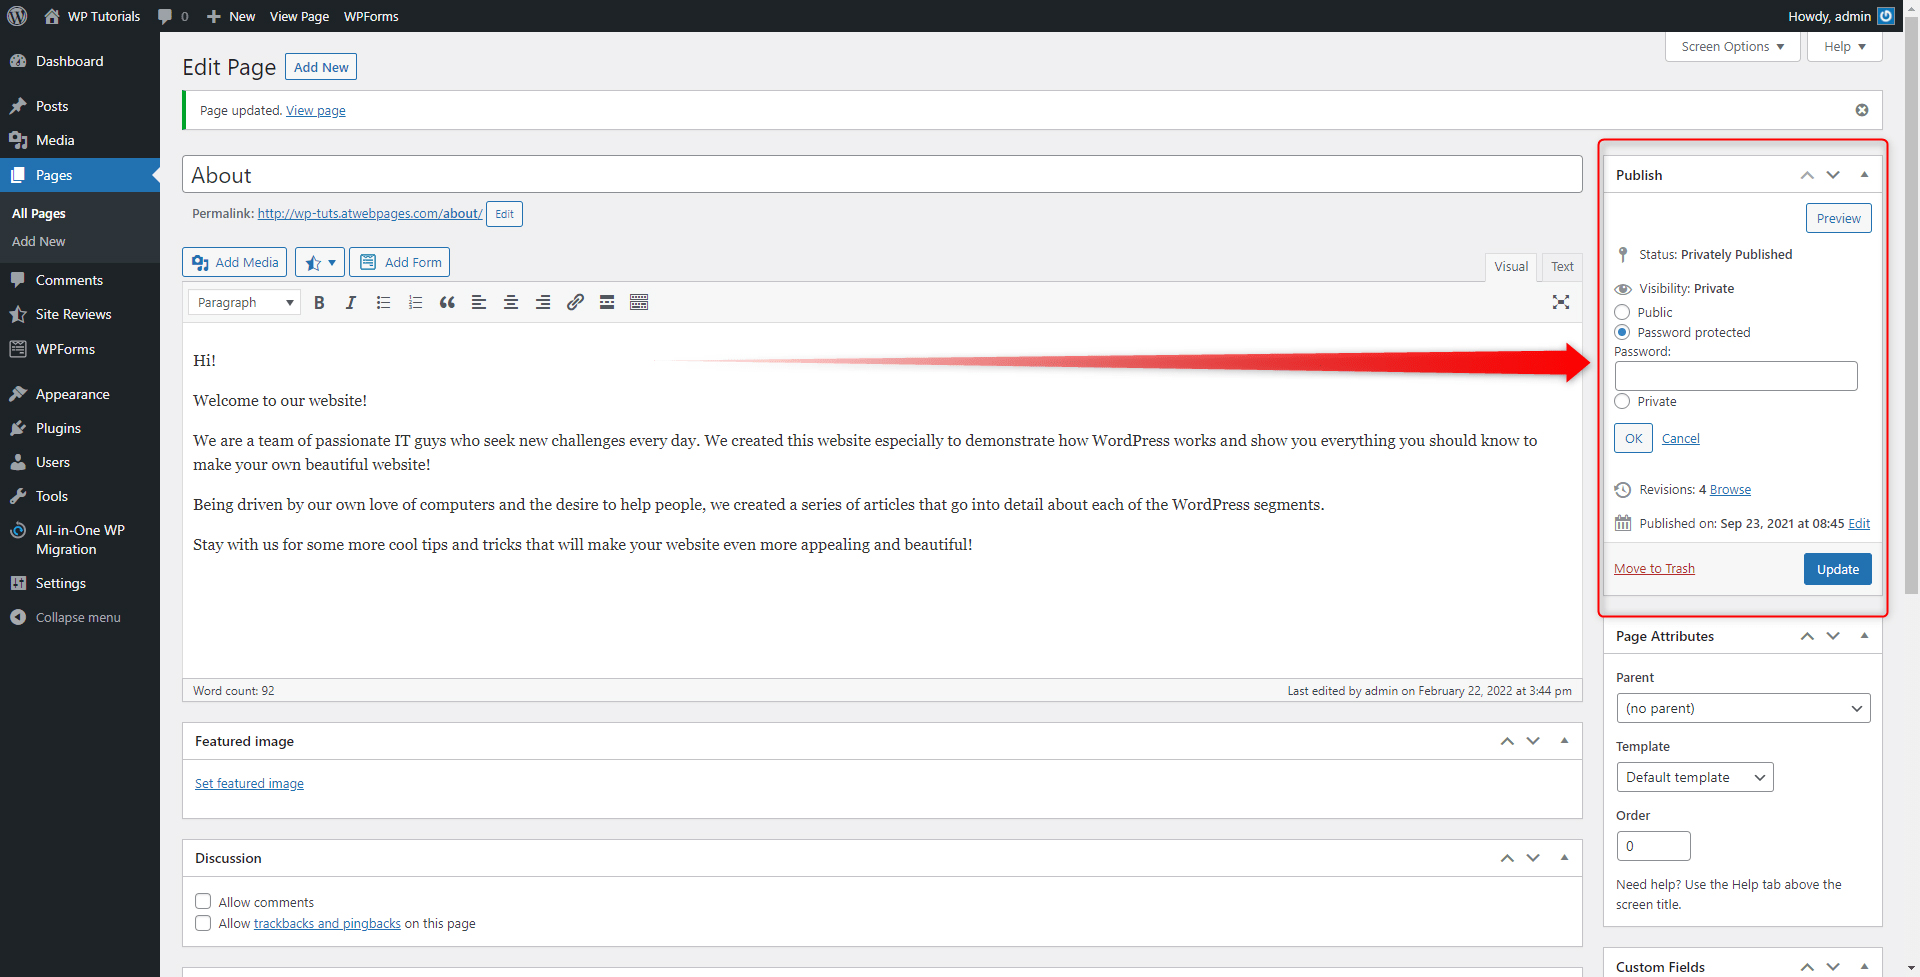1920x977 pixels.
Task: Open the comments bubble in admin bar
Action: tap(173, 16)
